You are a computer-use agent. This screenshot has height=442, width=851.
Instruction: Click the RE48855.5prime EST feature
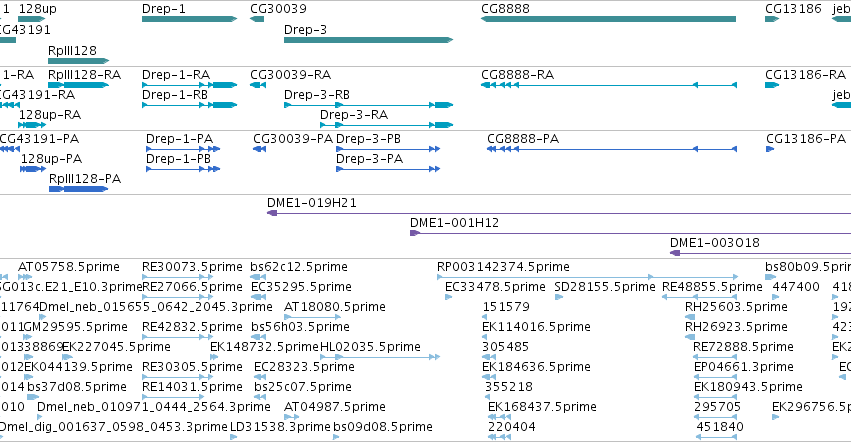click(700, 297)
